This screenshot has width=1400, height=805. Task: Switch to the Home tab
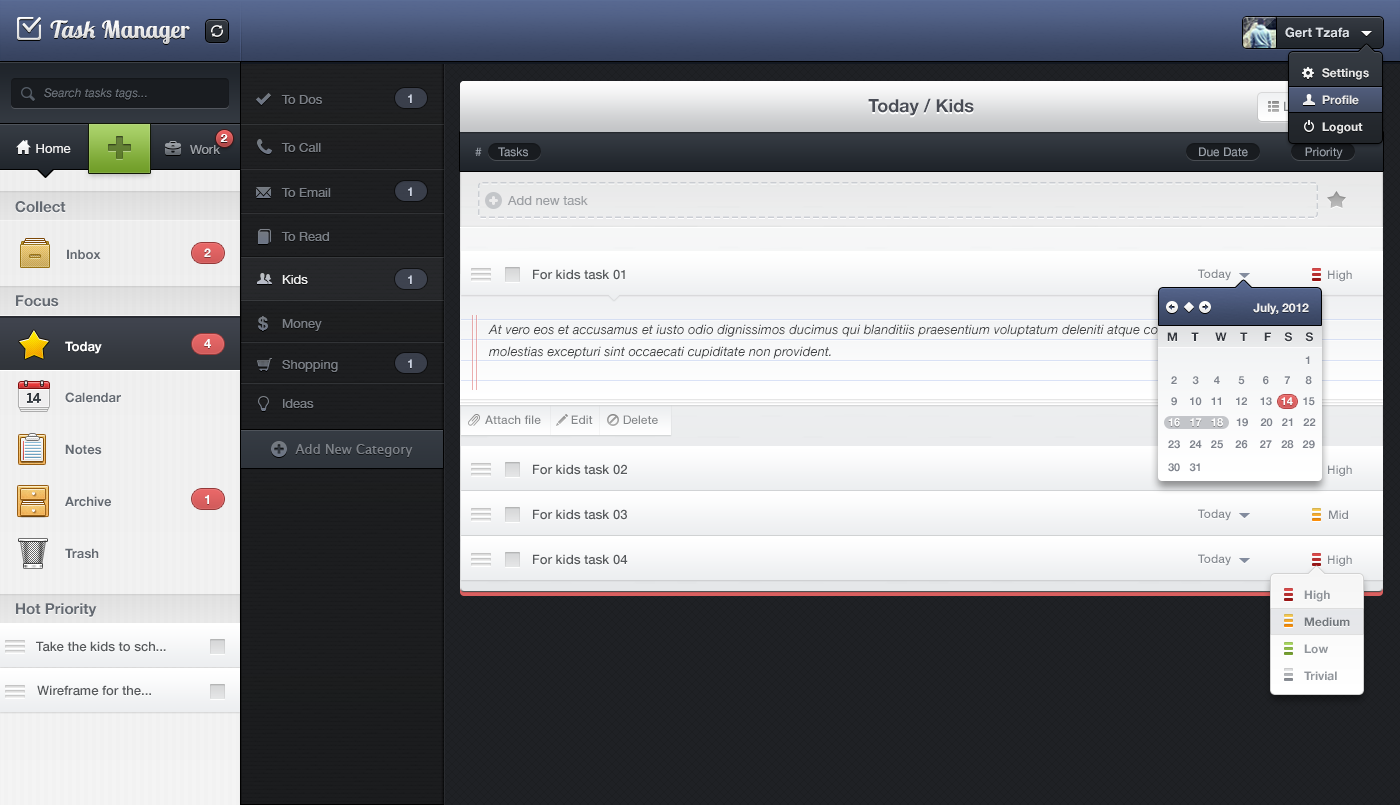(44, 148)
